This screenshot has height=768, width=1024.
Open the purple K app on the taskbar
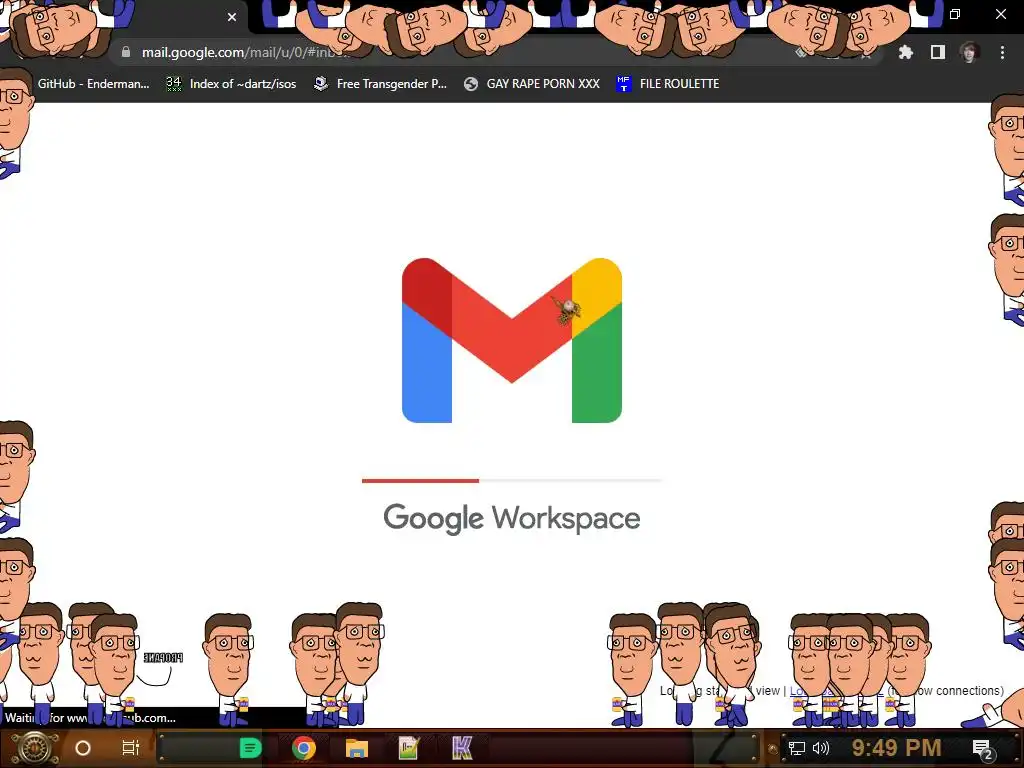462,748
